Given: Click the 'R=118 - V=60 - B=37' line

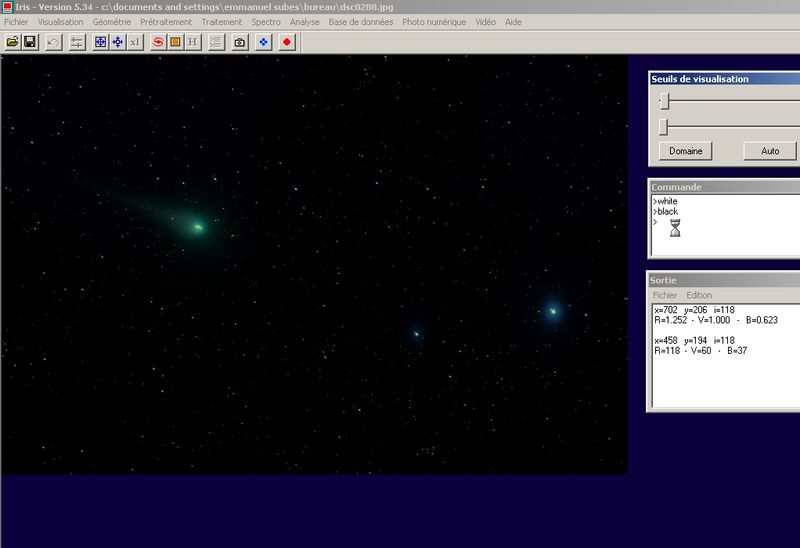Looking at the screenshot, I should pos(701,351).
